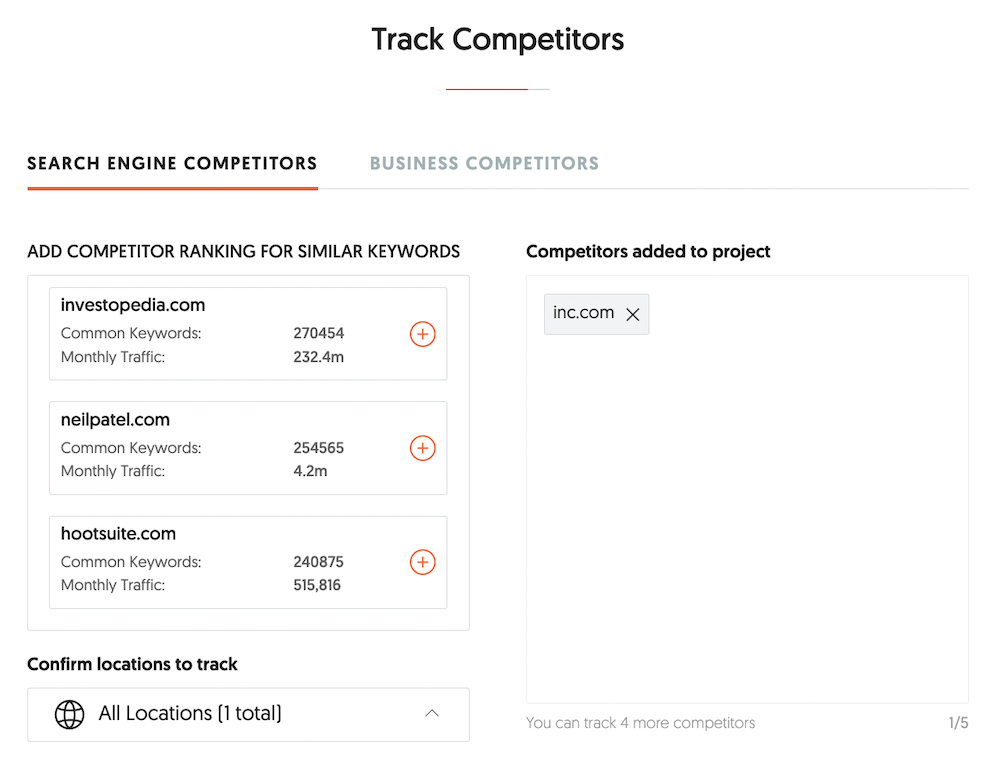Select the Search Engine Competitors tab
The height and width of the screenshot is (775, 1000).
point(172,163)
